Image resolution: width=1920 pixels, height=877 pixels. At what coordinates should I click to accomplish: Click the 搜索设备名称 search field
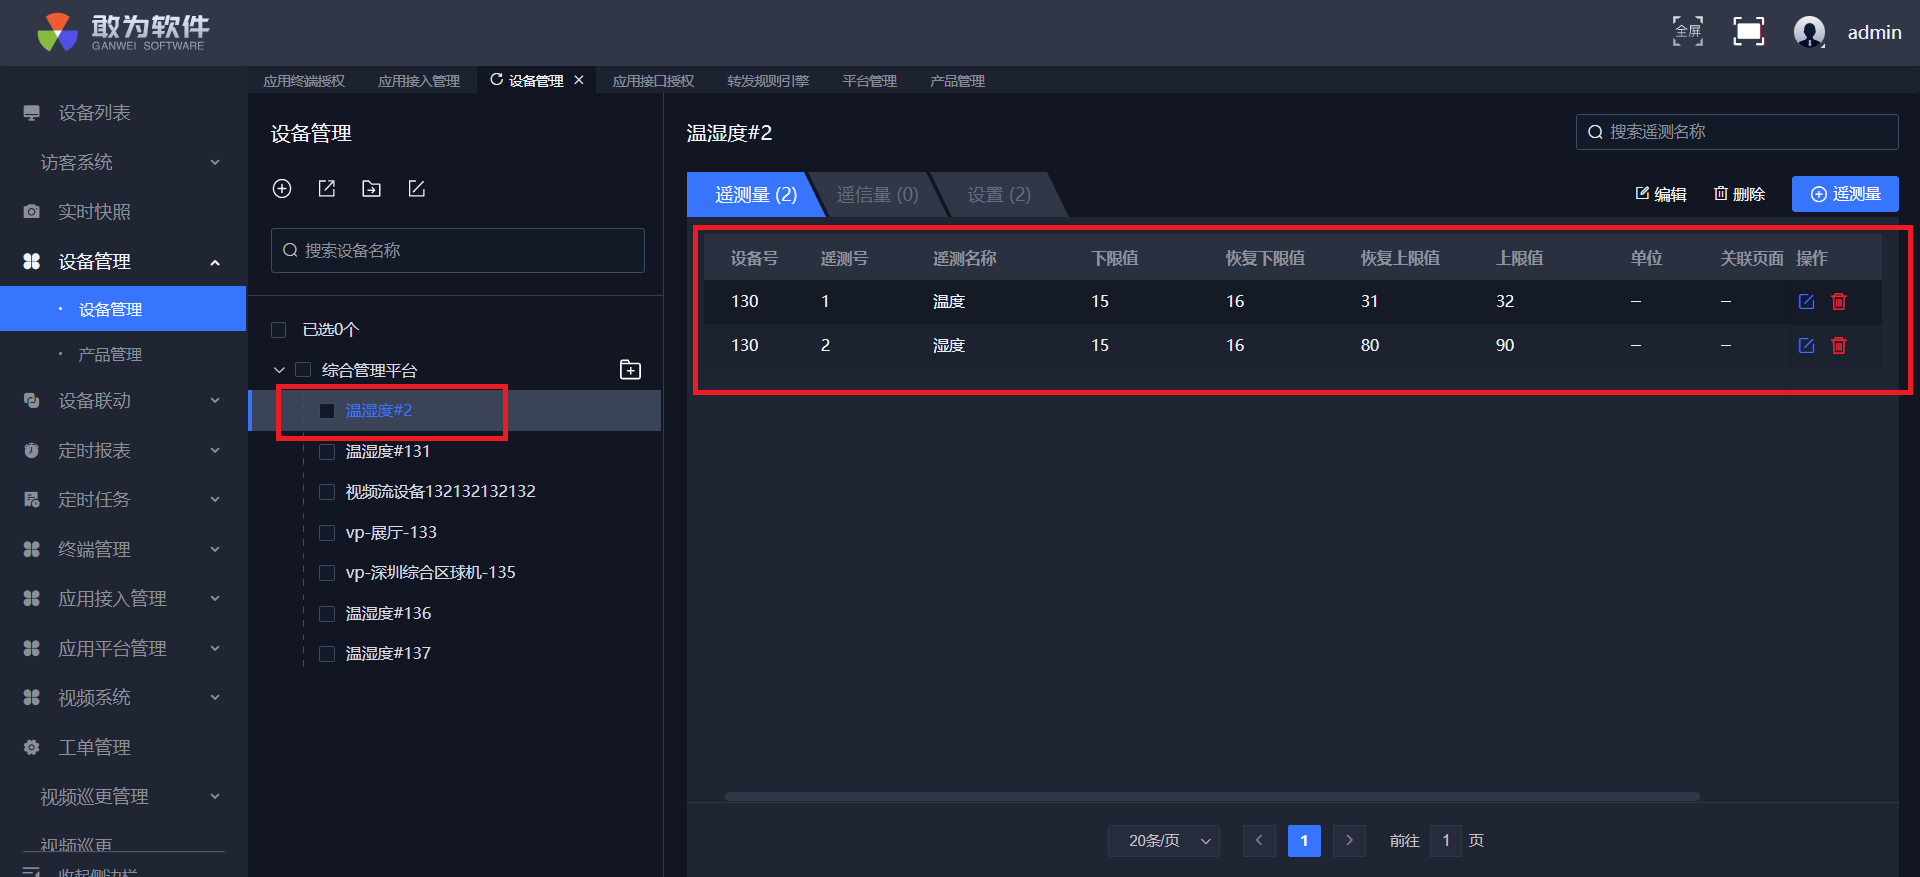[x=458, y=250]
